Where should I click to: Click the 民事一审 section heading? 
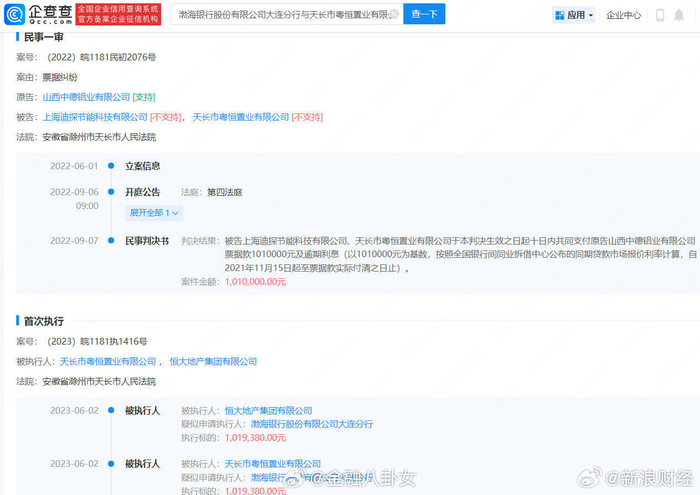point(43,37)
